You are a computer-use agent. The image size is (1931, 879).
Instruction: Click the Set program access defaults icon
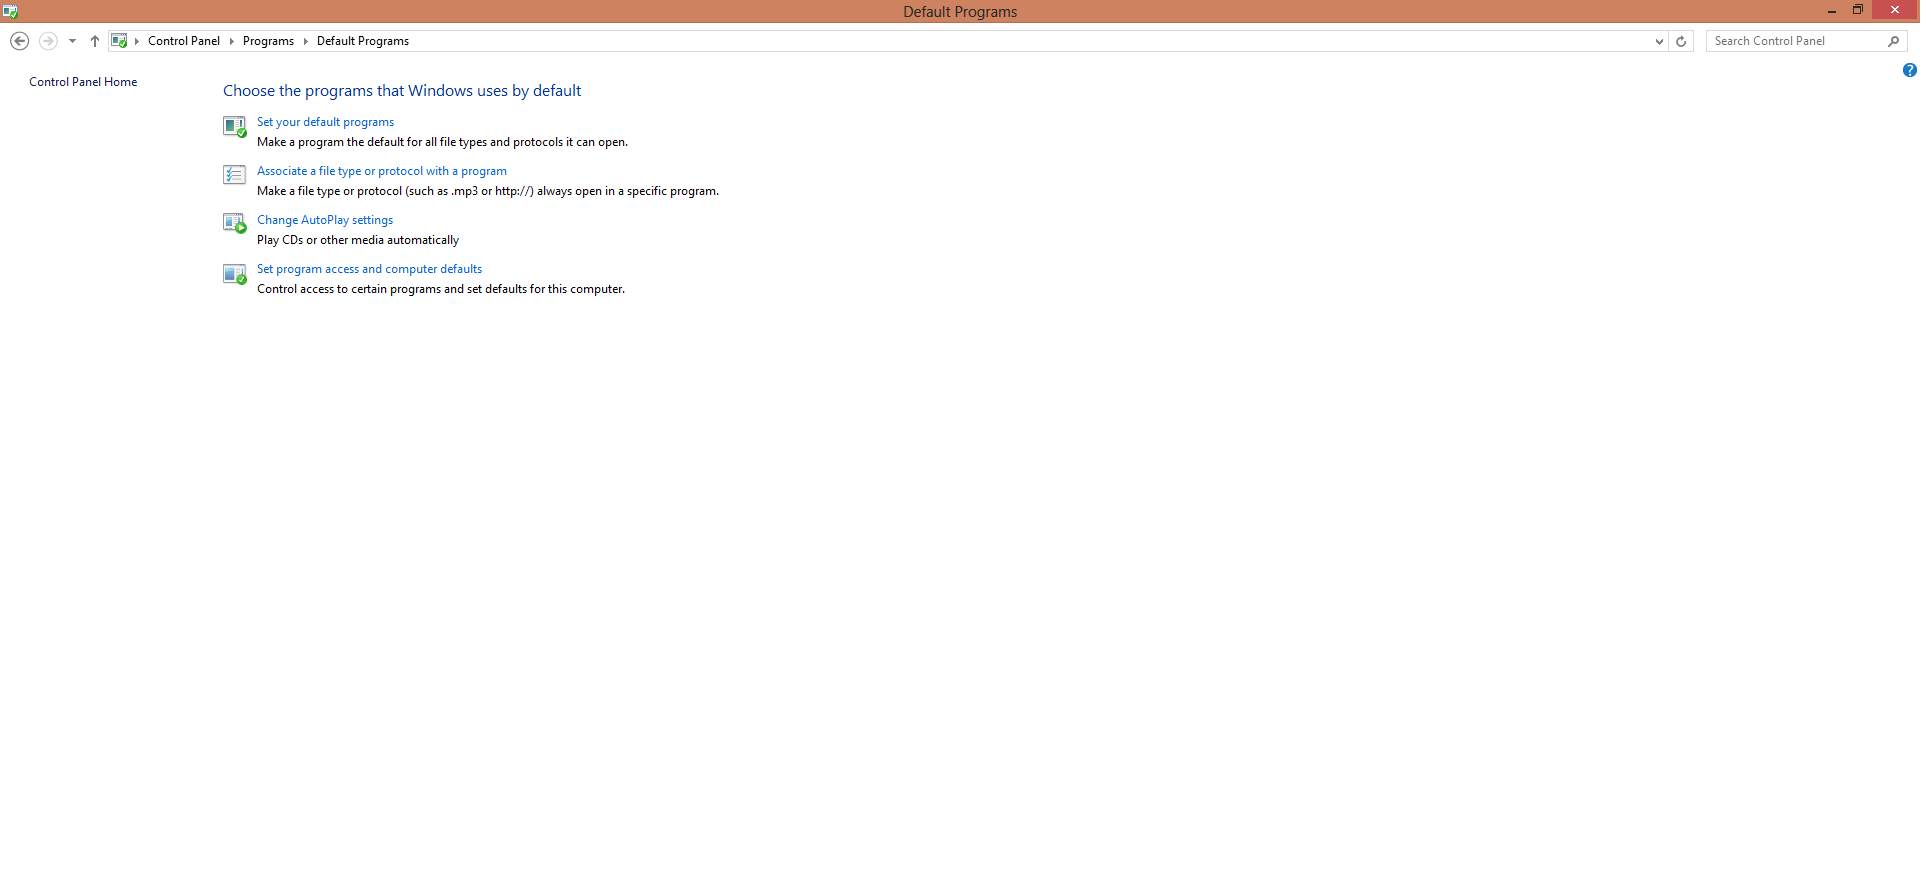pos(234,274)
